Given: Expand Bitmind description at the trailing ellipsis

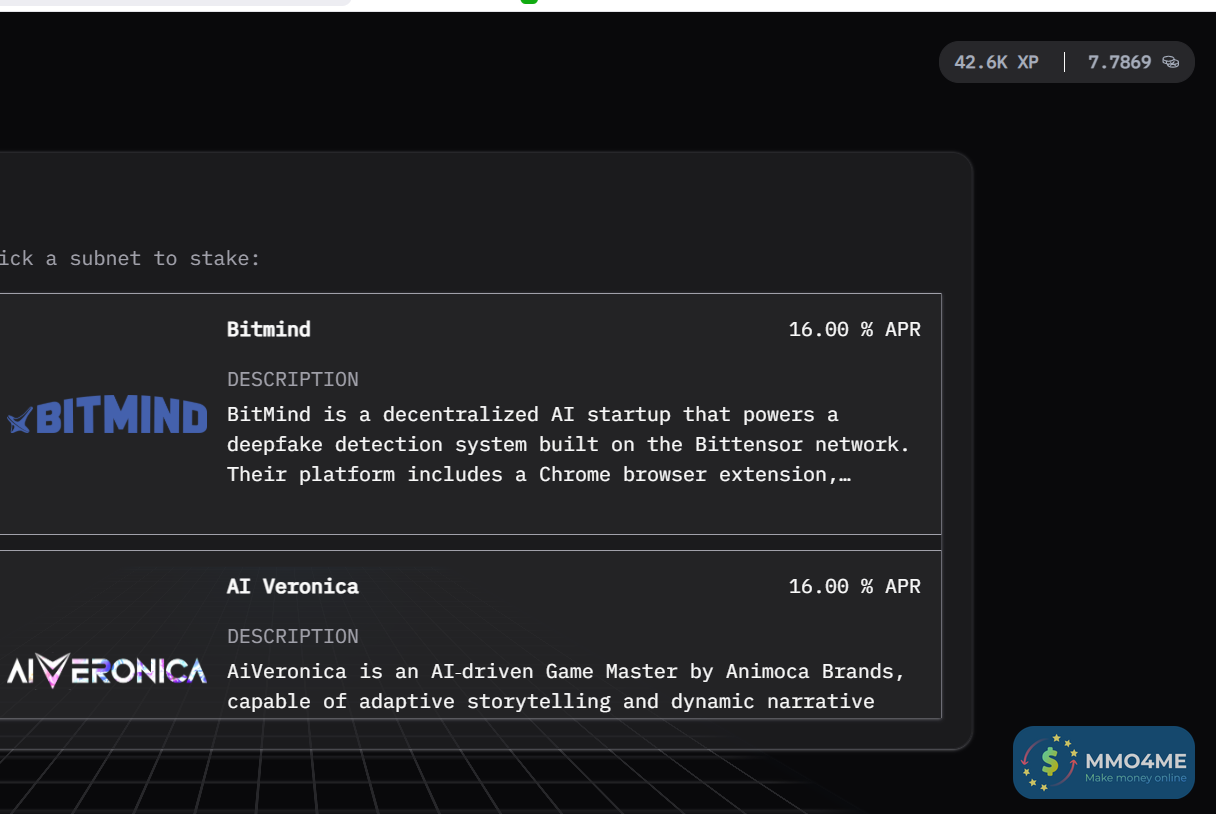Looking at the screenshot, I should (846, 475).
